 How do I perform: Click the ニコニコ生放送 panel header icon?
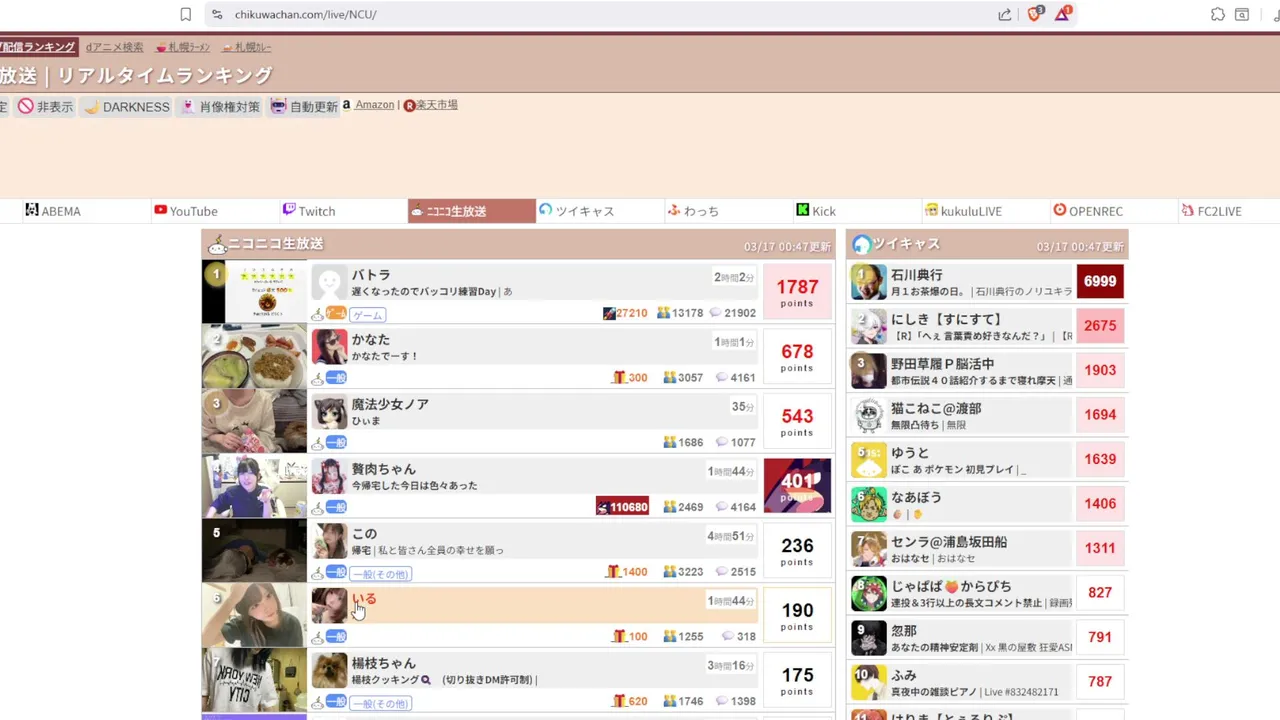coord(216,245)
